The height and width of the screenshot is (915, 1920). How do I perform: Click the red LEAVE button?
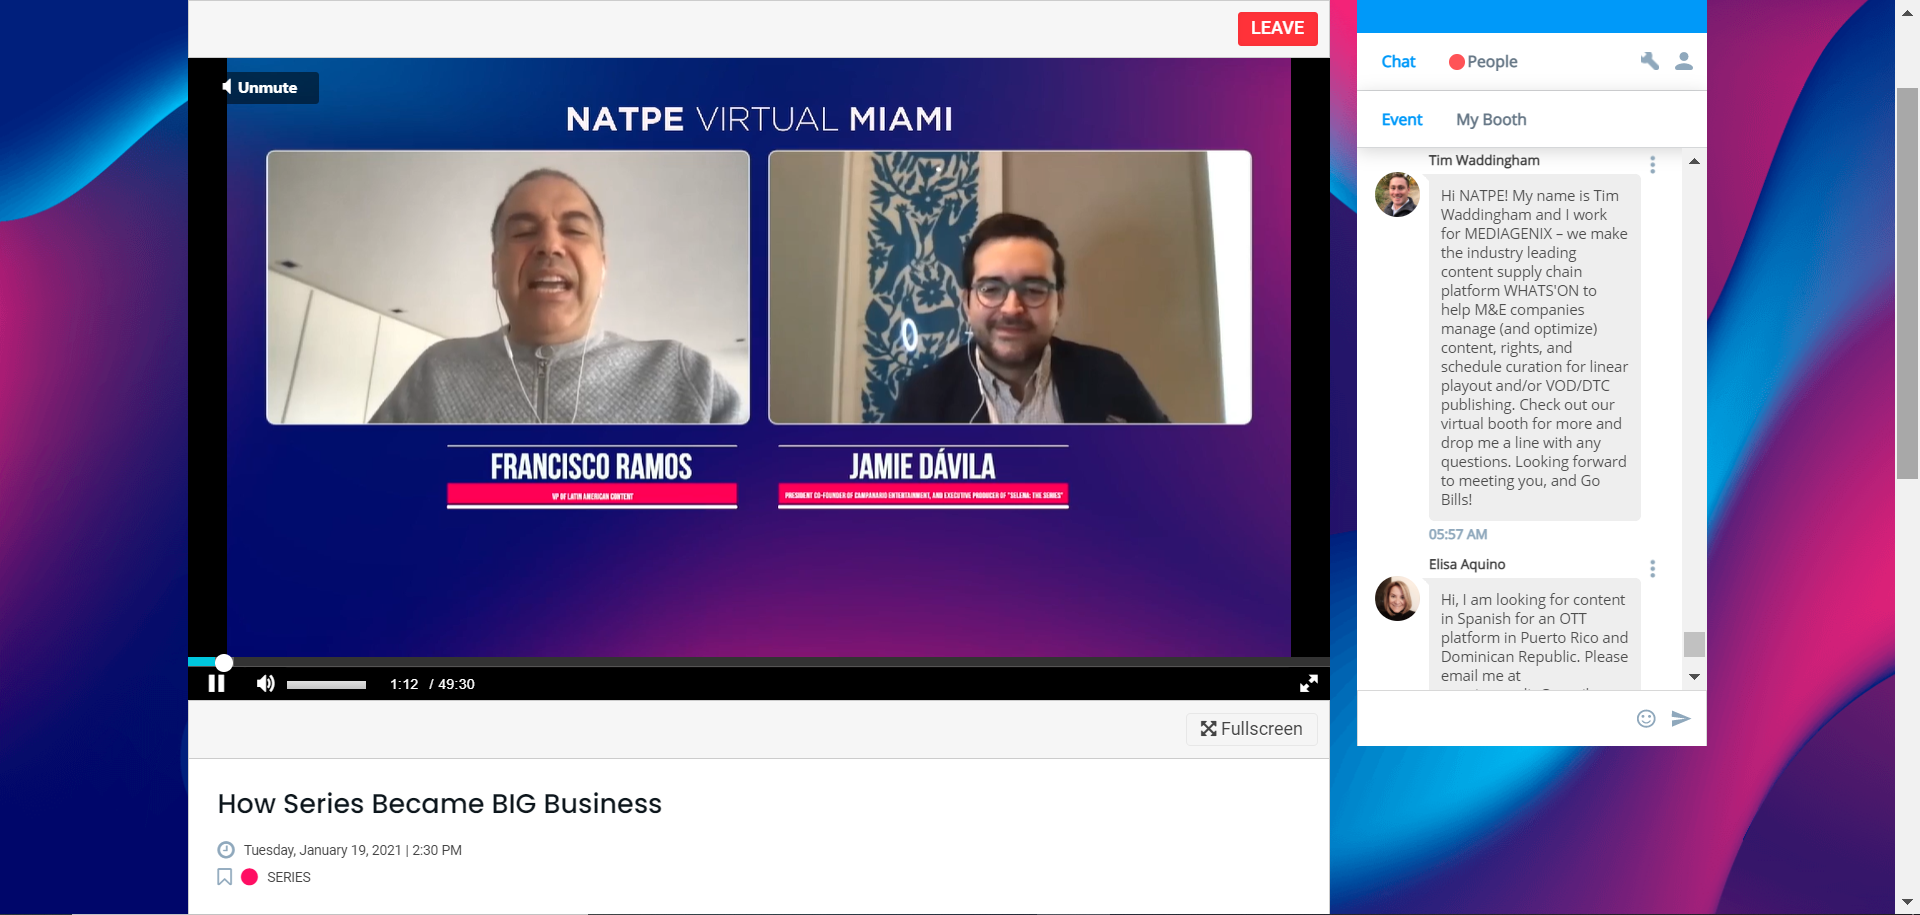point(1277,28)
